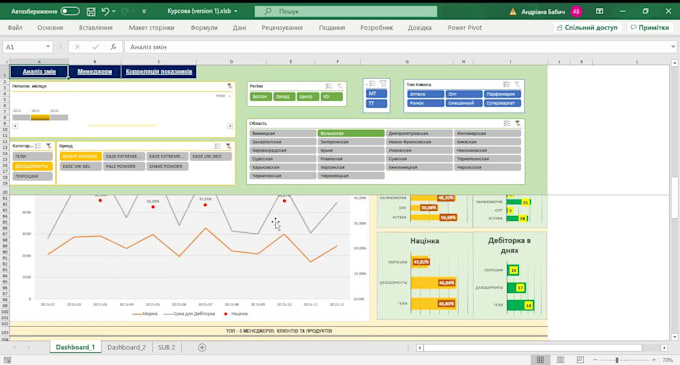Click the zoom slider in the status bar
The width and height of the screenshot is (680, 365).
click(x=617, y=360)
